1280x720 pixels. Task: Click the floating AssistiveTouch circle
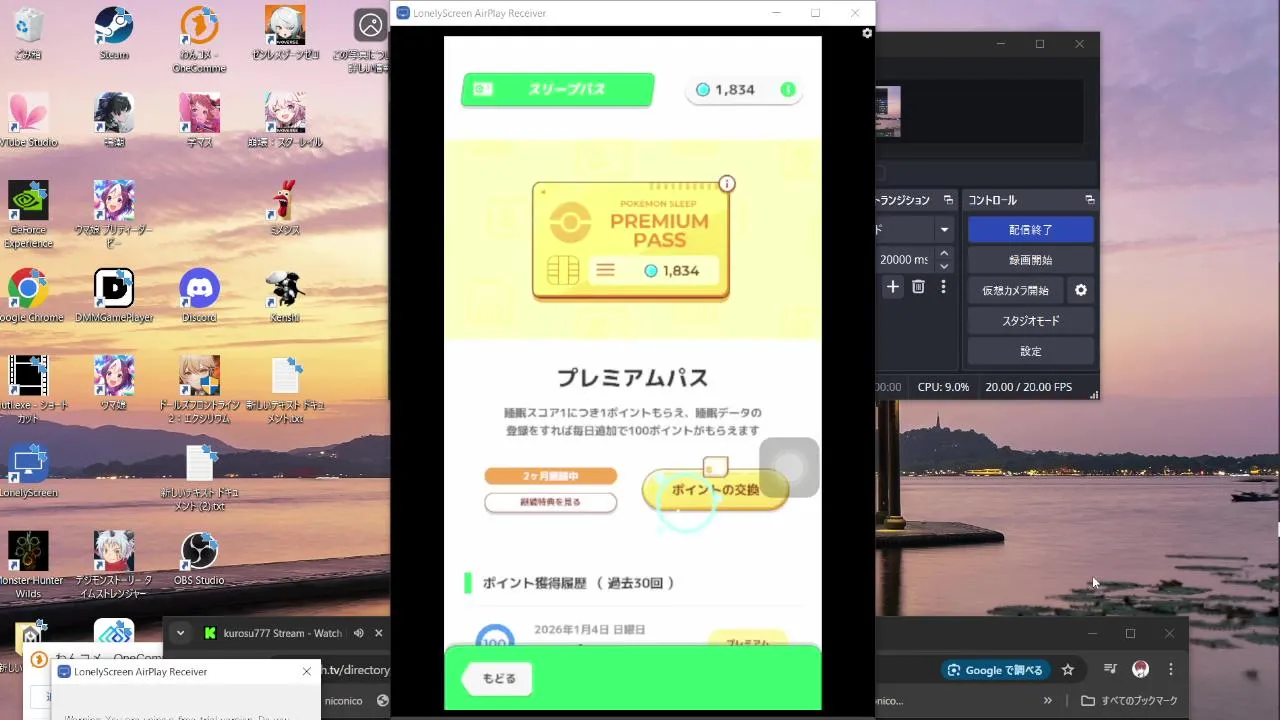pyautogui.click(x=789, y=467)
